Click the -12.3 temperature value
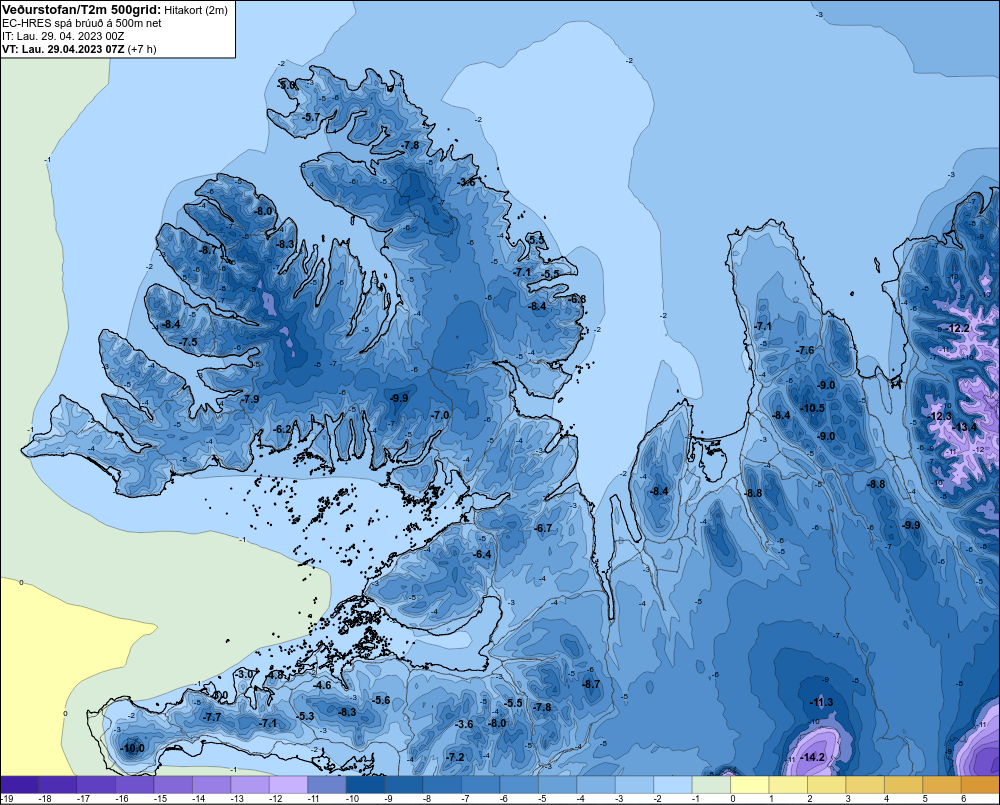The width and height of the screenshot is (1000, 805). point(940,416)
